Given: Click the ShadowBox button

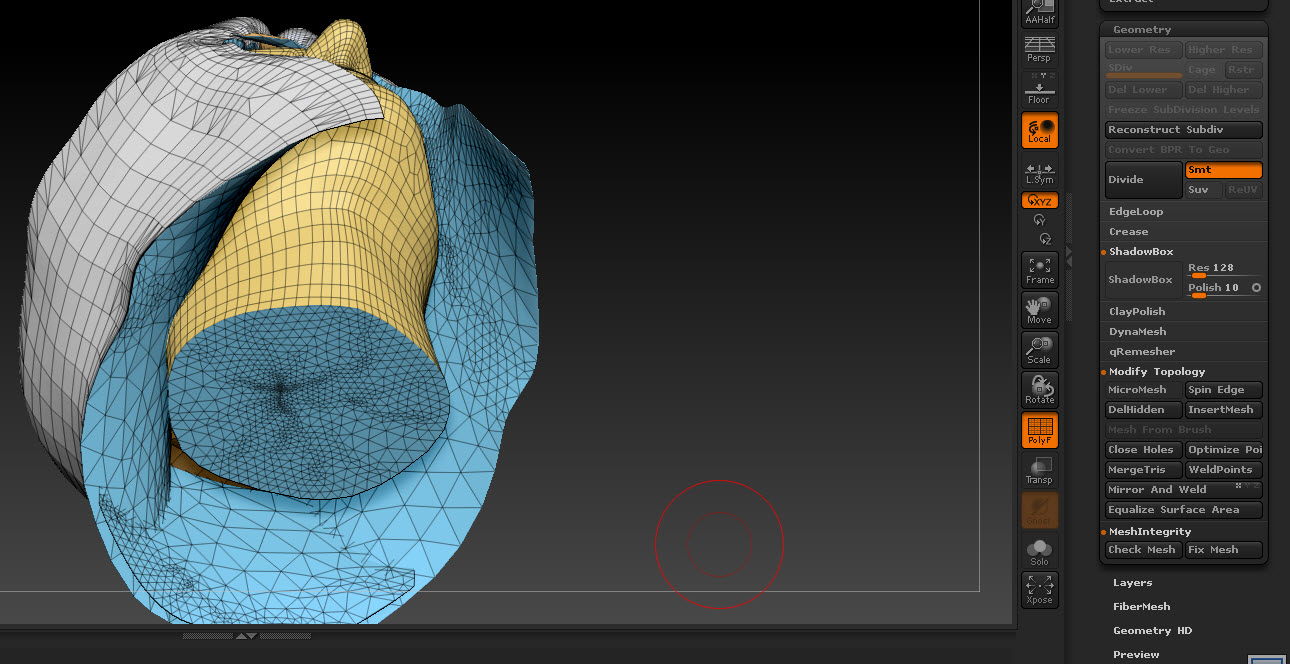Looking at the screenshot, I should tap(1144, 280).
